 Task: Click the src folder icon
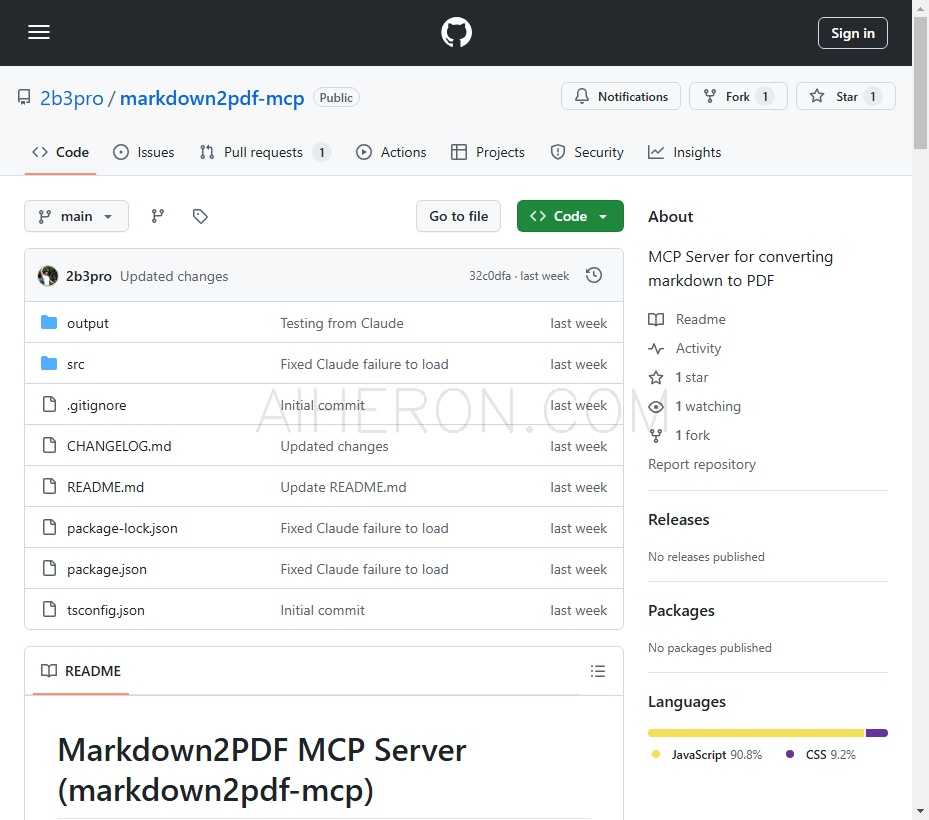(x=49, y=363)
